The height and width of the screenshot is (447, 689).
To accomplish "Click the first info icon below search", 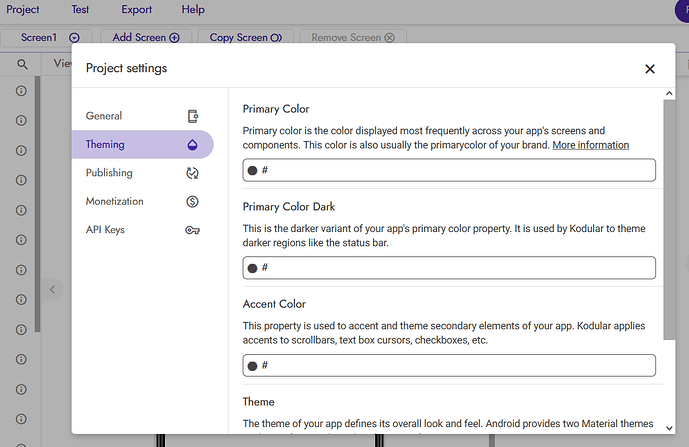I will 21,91.
